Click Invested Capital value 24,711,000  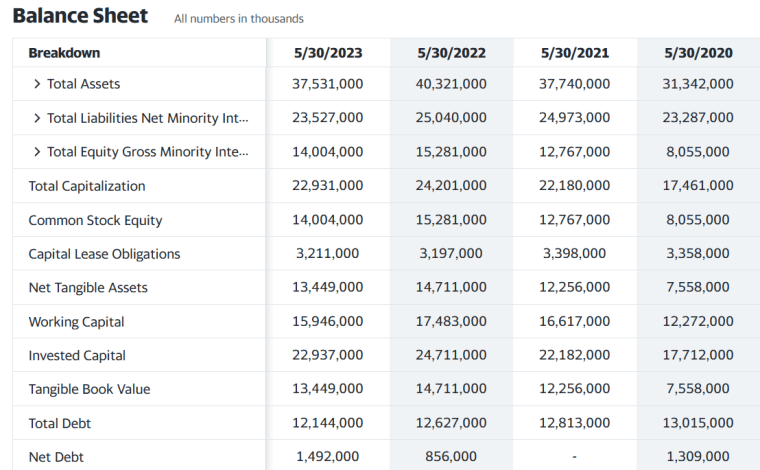point(451,355)
